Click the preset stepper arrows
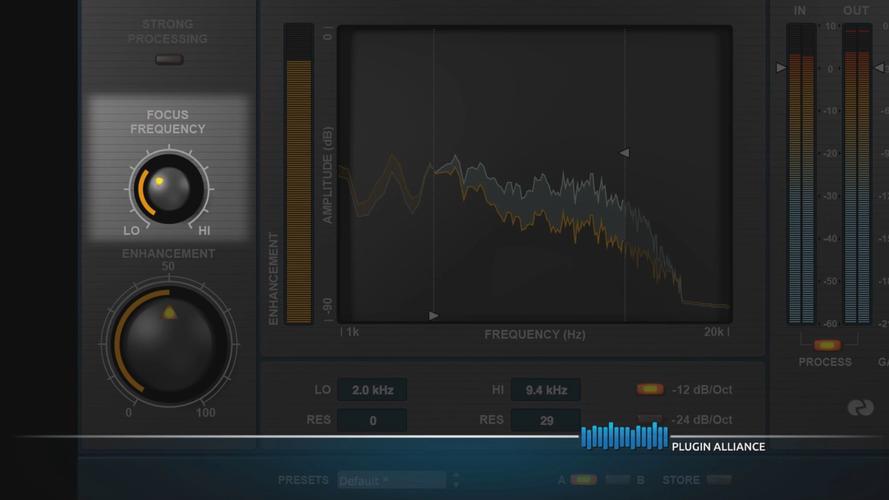The height and width of the screenshot is (500, 889). pos(456,480)
